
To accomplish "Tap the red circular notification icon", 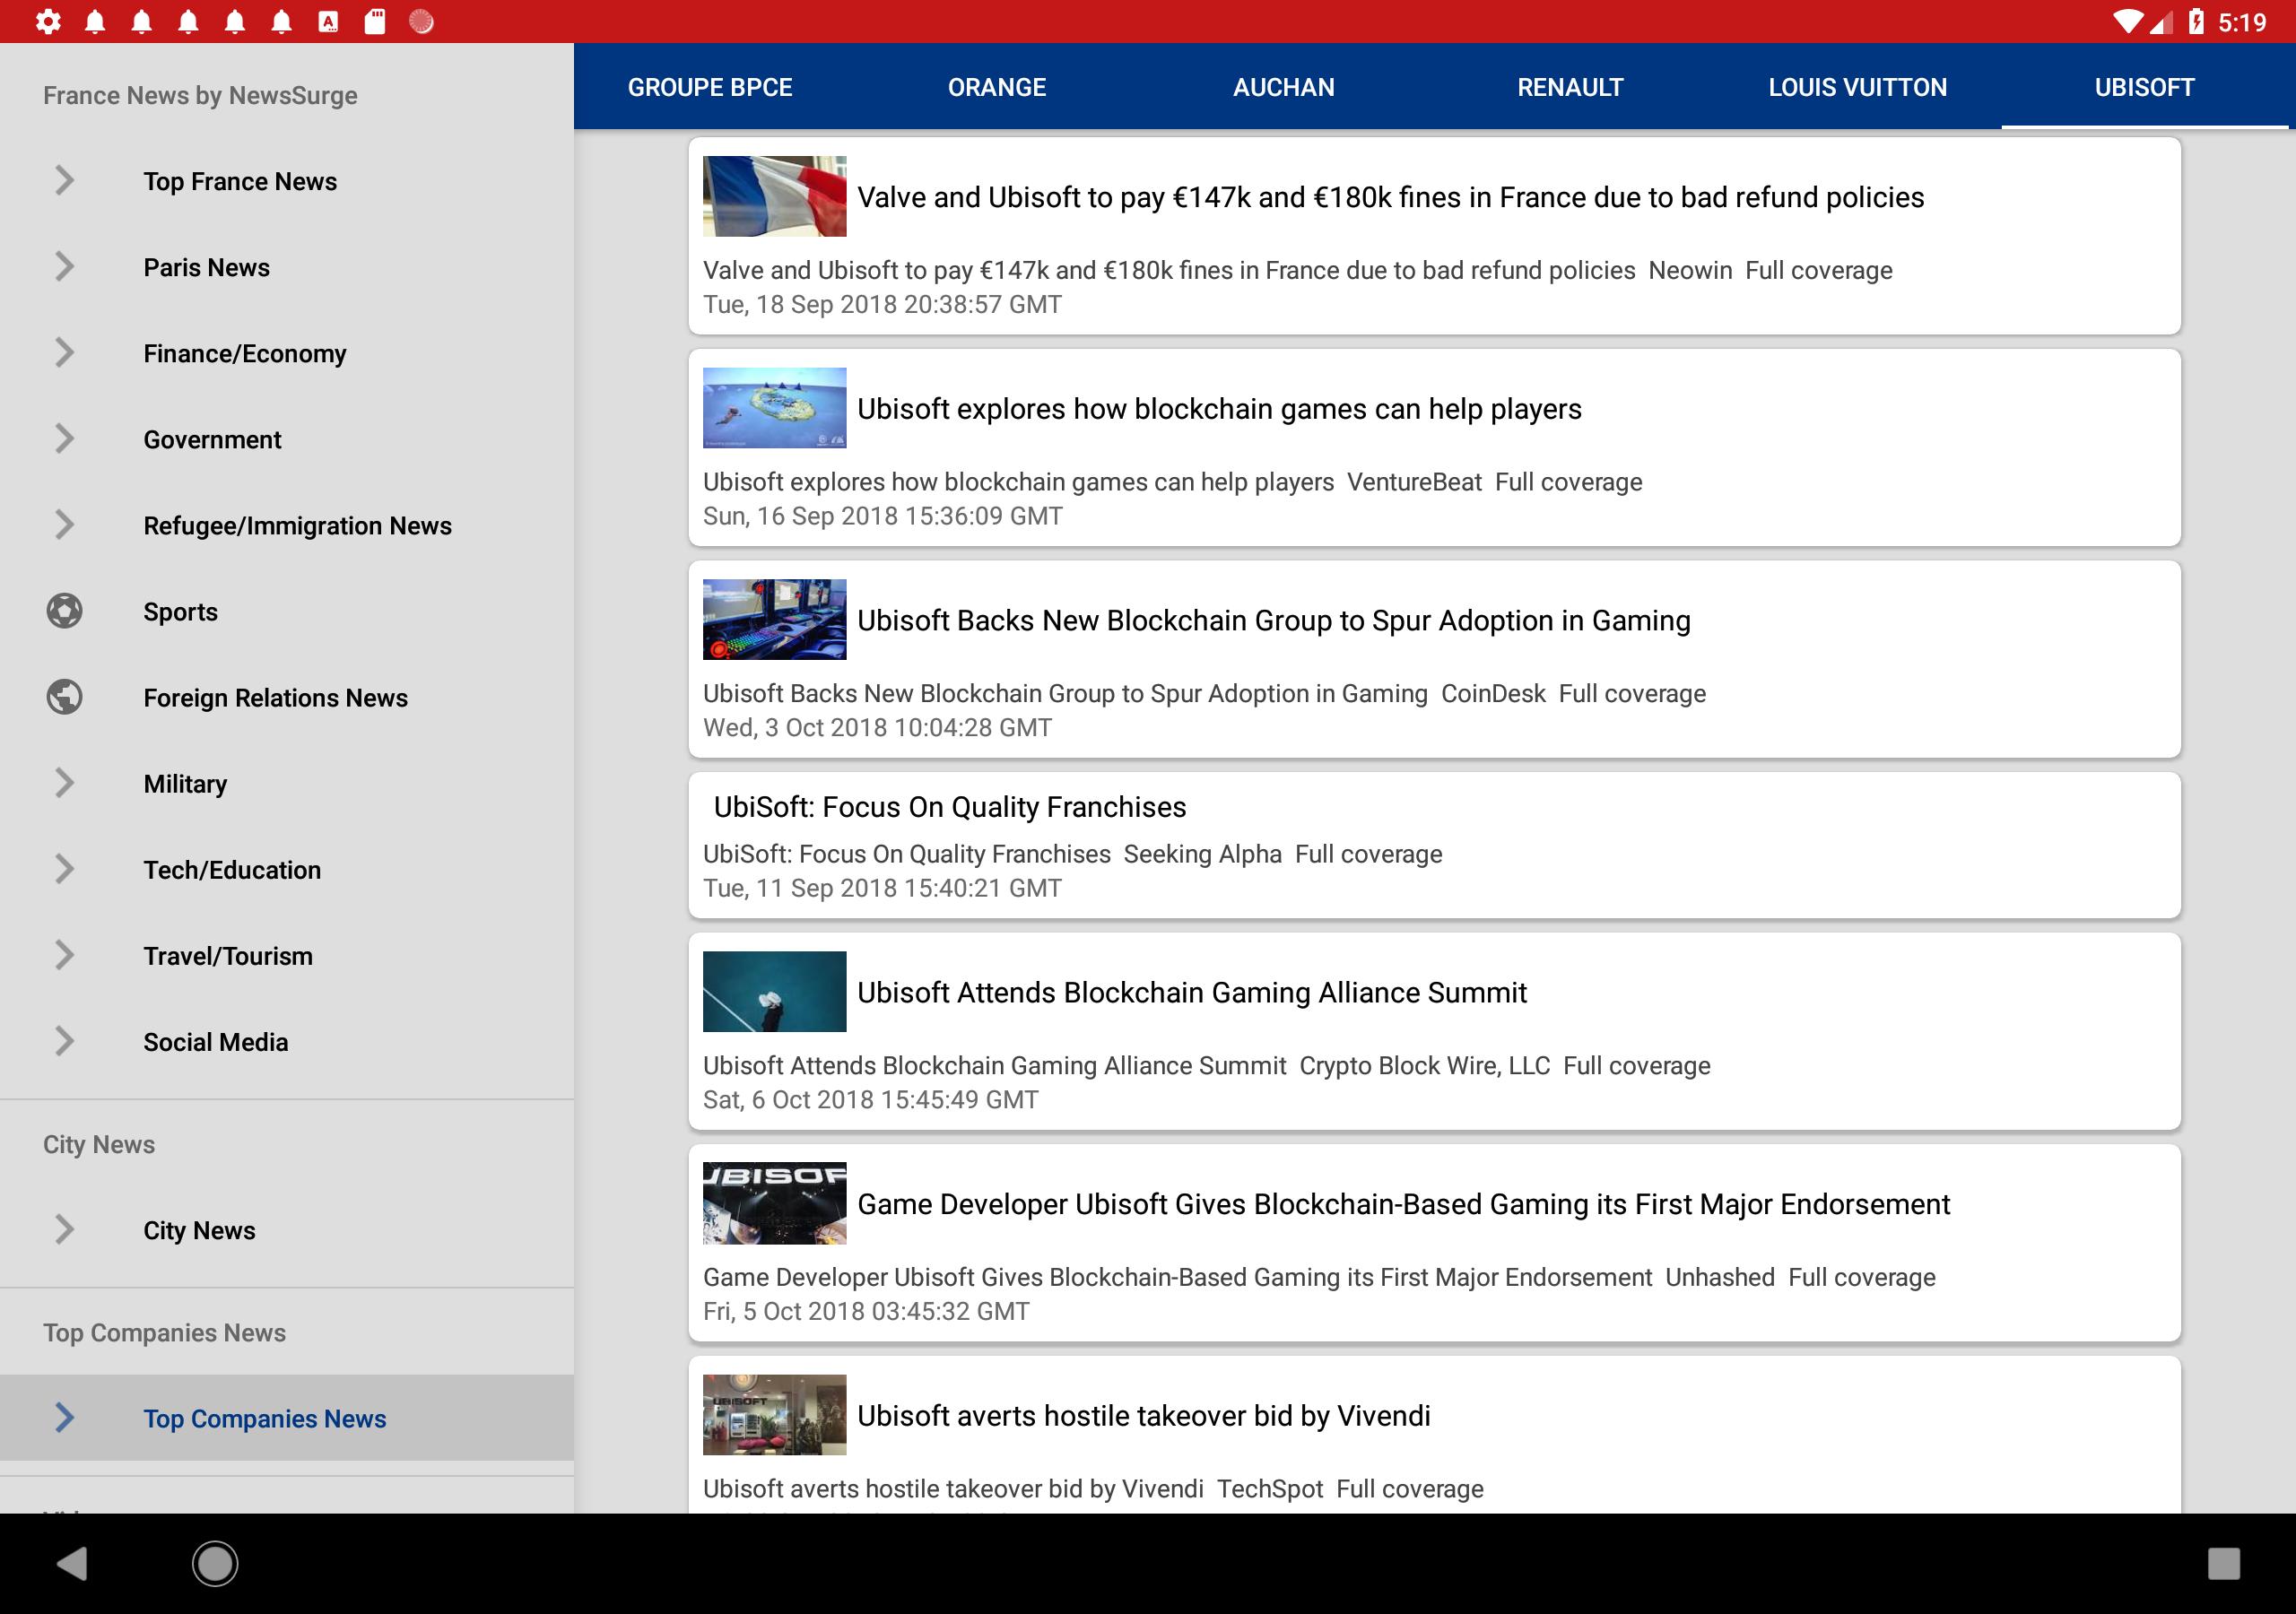I will tap(422, 21).
